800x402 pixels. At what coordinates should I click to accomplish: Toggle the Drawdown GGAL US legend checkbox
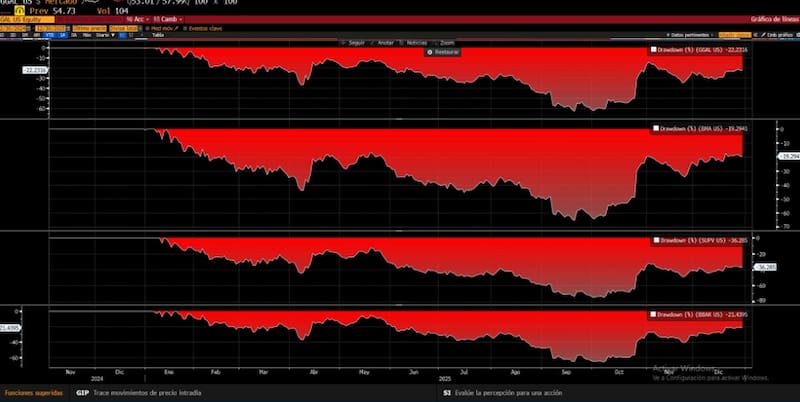[x=654, y=49]
